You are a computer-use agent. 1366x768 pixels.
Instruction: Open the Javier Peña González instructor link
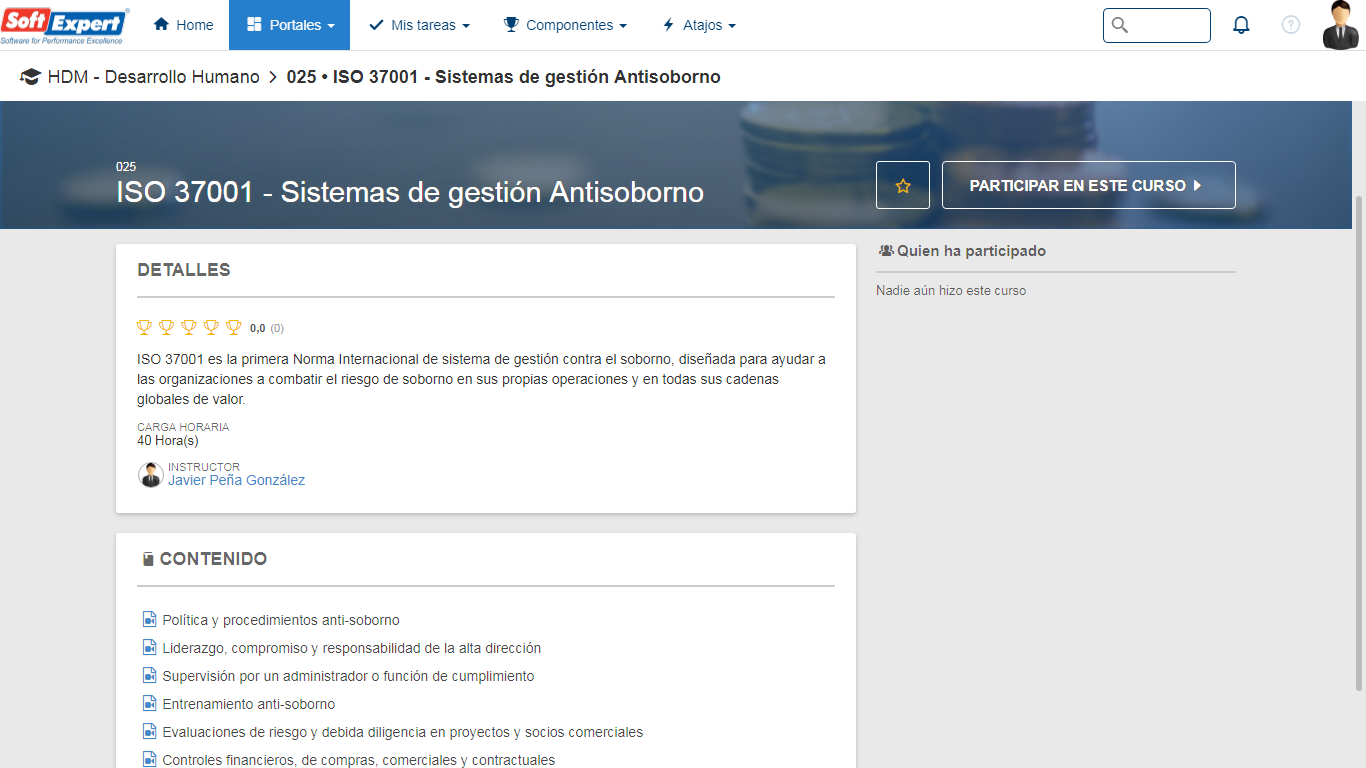pos(237,480)
